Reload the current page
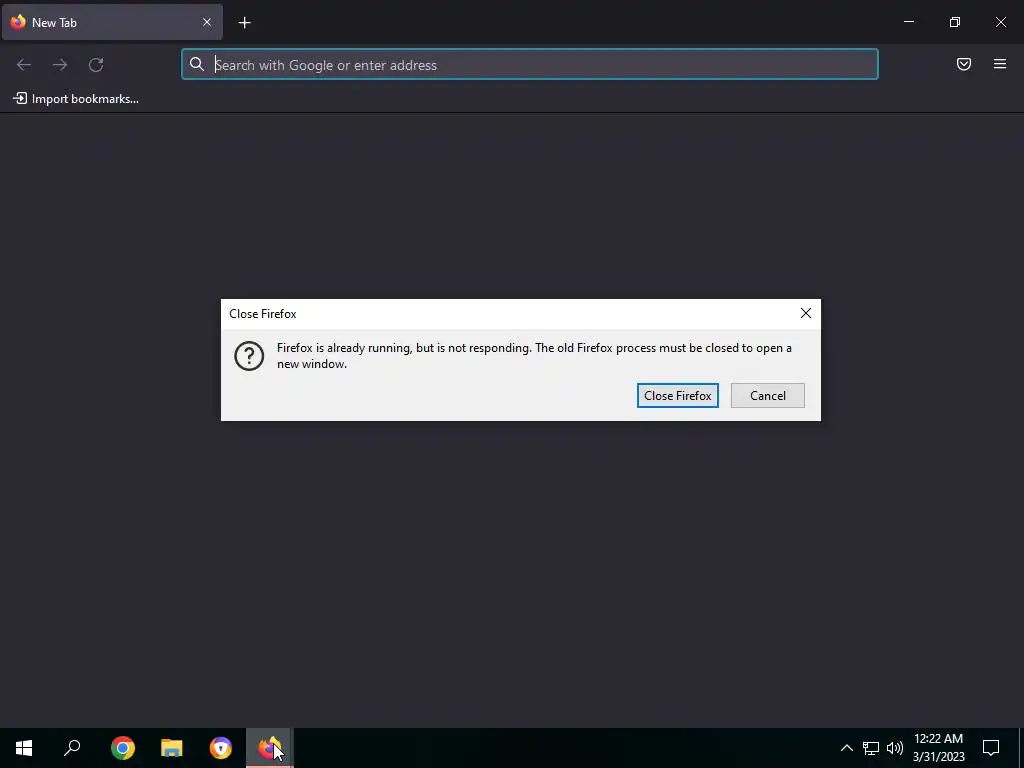Screen dimensions: 1024x768 96,65
